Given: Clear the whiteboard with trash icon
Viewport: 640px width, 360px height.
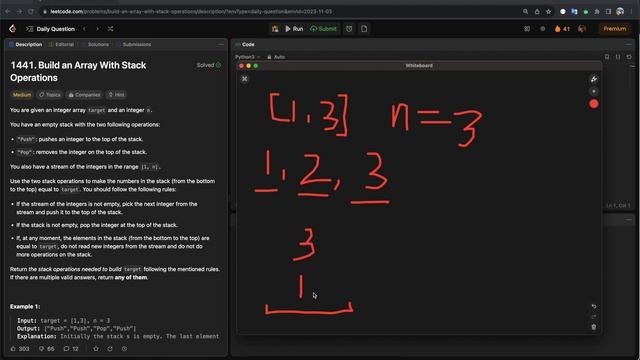Looking at the screenshot, I should click(594, 327).
